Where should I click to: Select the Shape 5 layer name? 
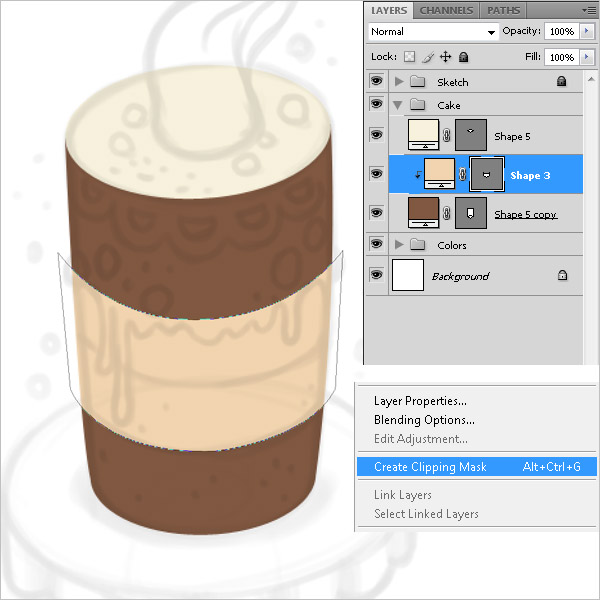click(512, 137)
